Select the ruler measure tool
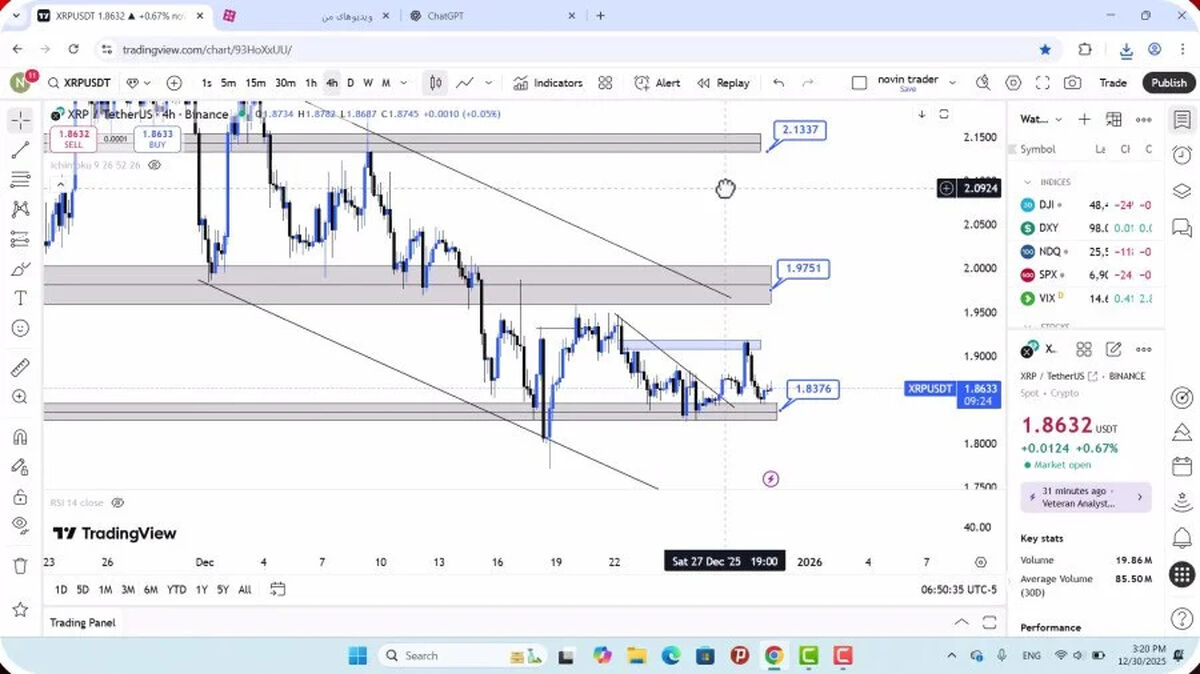 click(x=20, y=367)
